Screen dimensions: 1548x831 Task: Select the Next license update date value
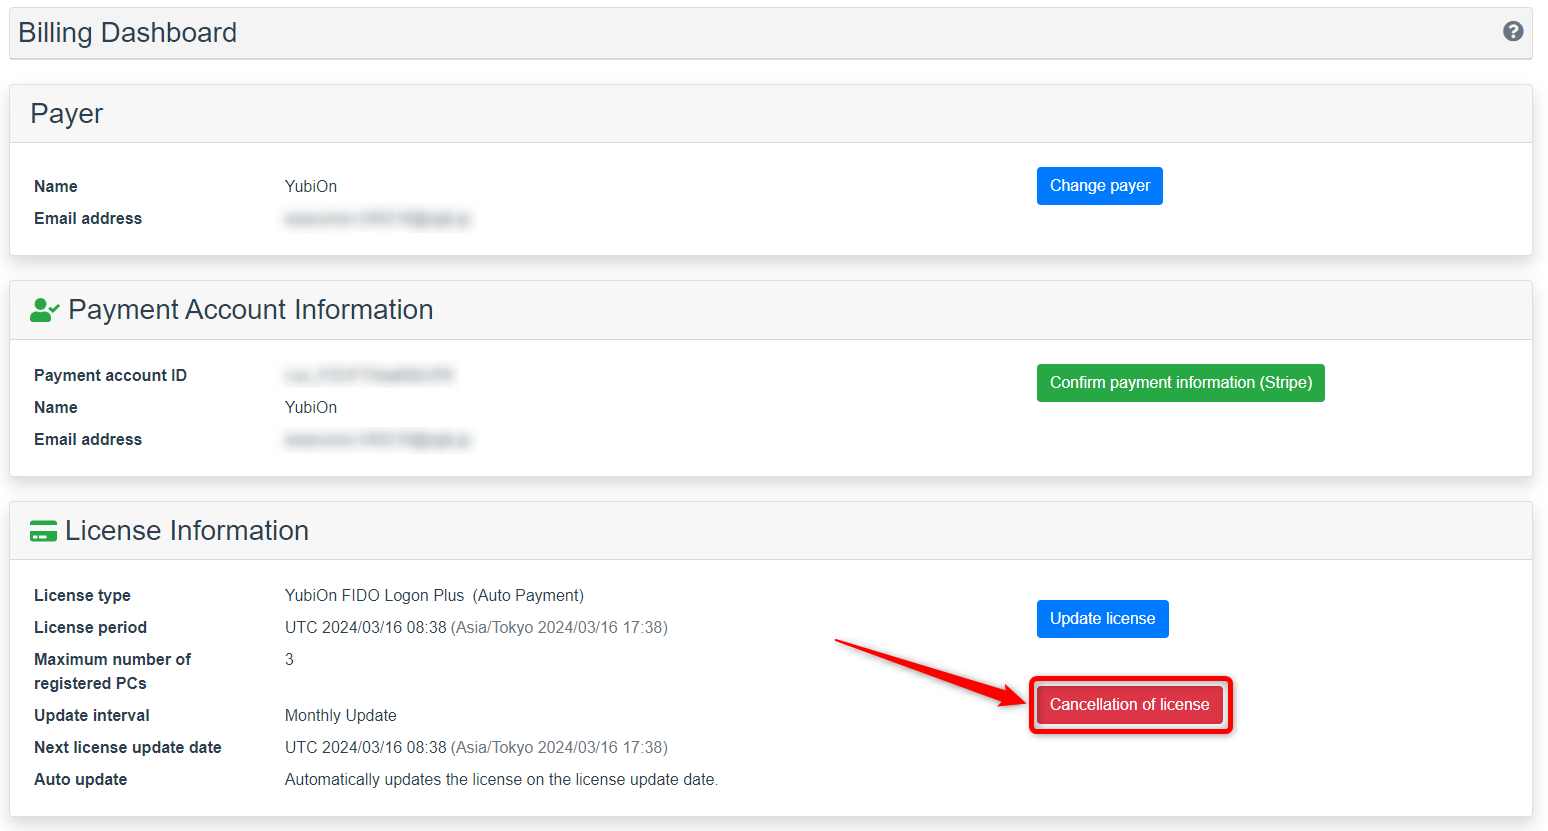tap(476, 748)
